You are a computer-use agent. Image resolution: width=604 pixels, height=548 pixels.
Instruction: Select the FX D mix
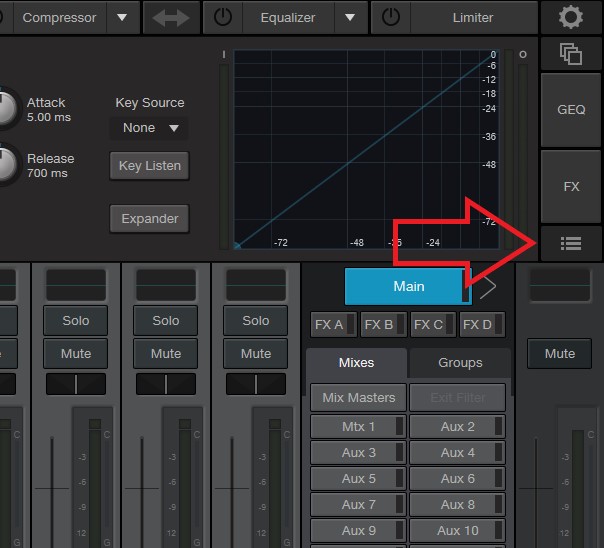(x=482, y=325)
